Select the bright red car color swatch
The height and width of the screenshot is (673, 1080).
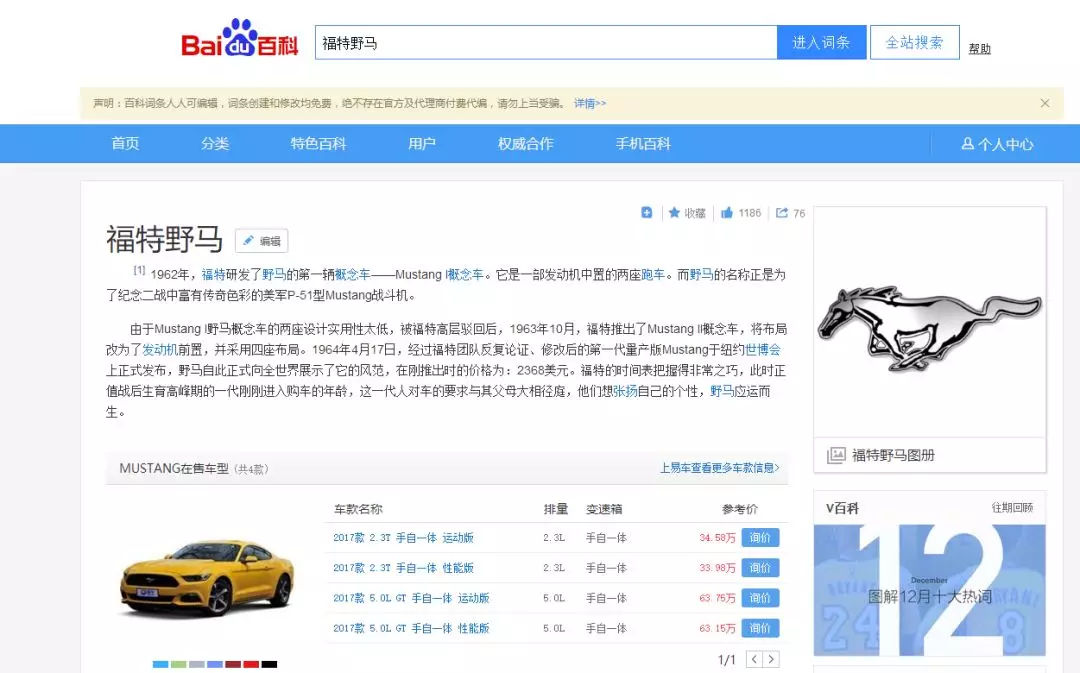point(251,664)
